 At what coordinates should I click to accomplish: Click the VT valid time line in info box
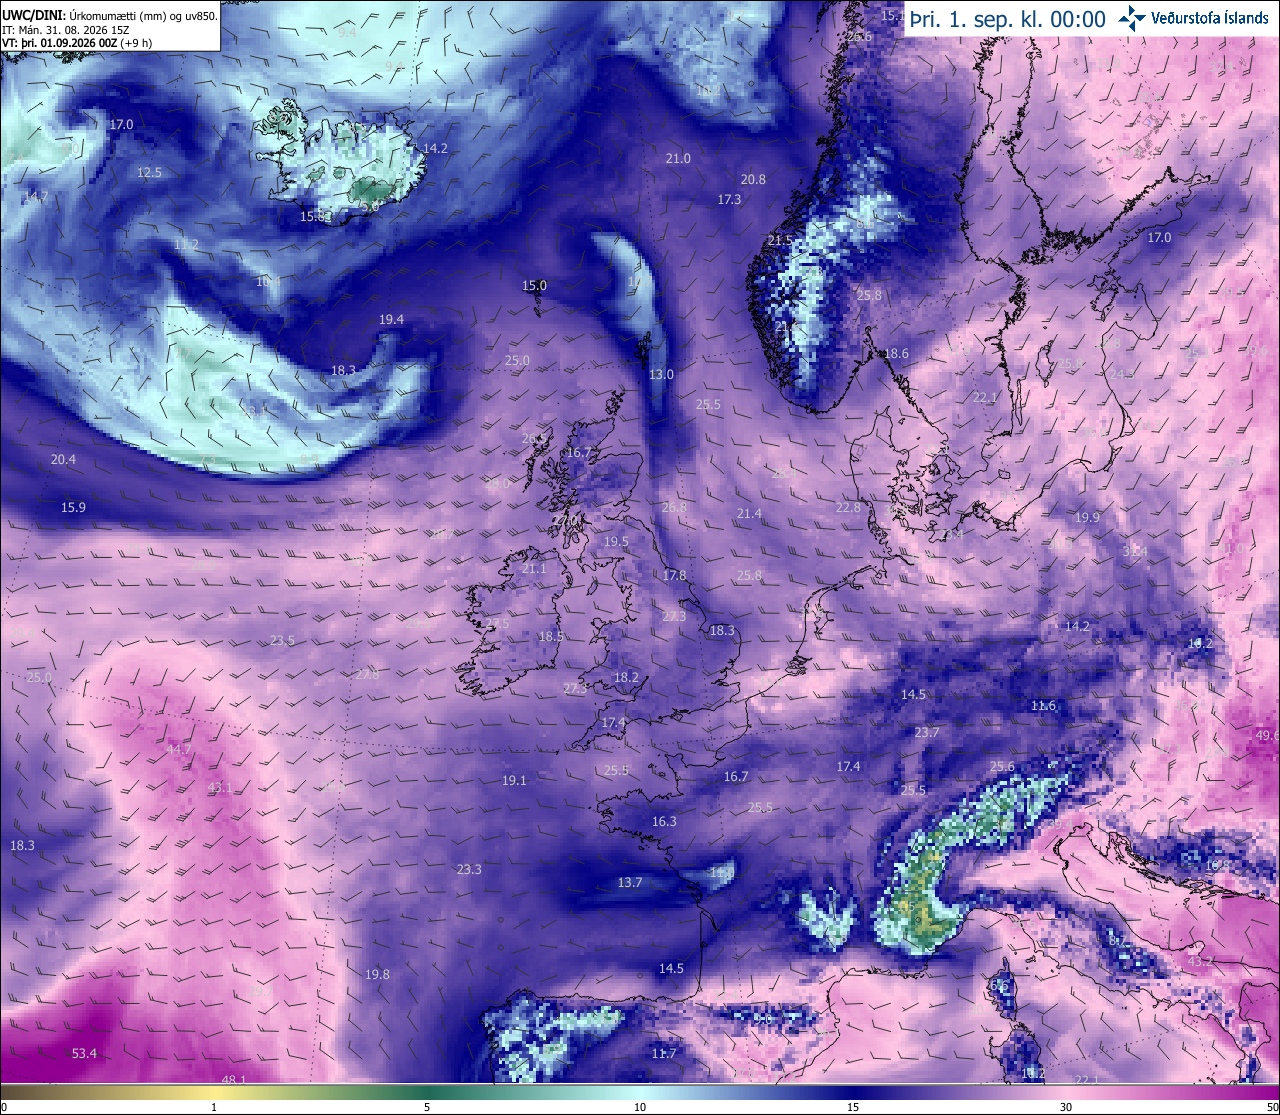[x=77, y=43]
